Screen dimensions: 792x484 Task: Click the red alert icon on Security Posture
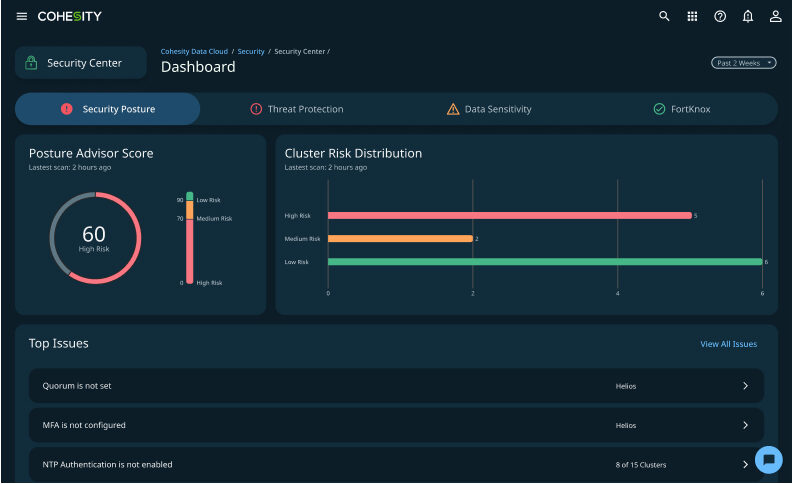coord(67,109)
